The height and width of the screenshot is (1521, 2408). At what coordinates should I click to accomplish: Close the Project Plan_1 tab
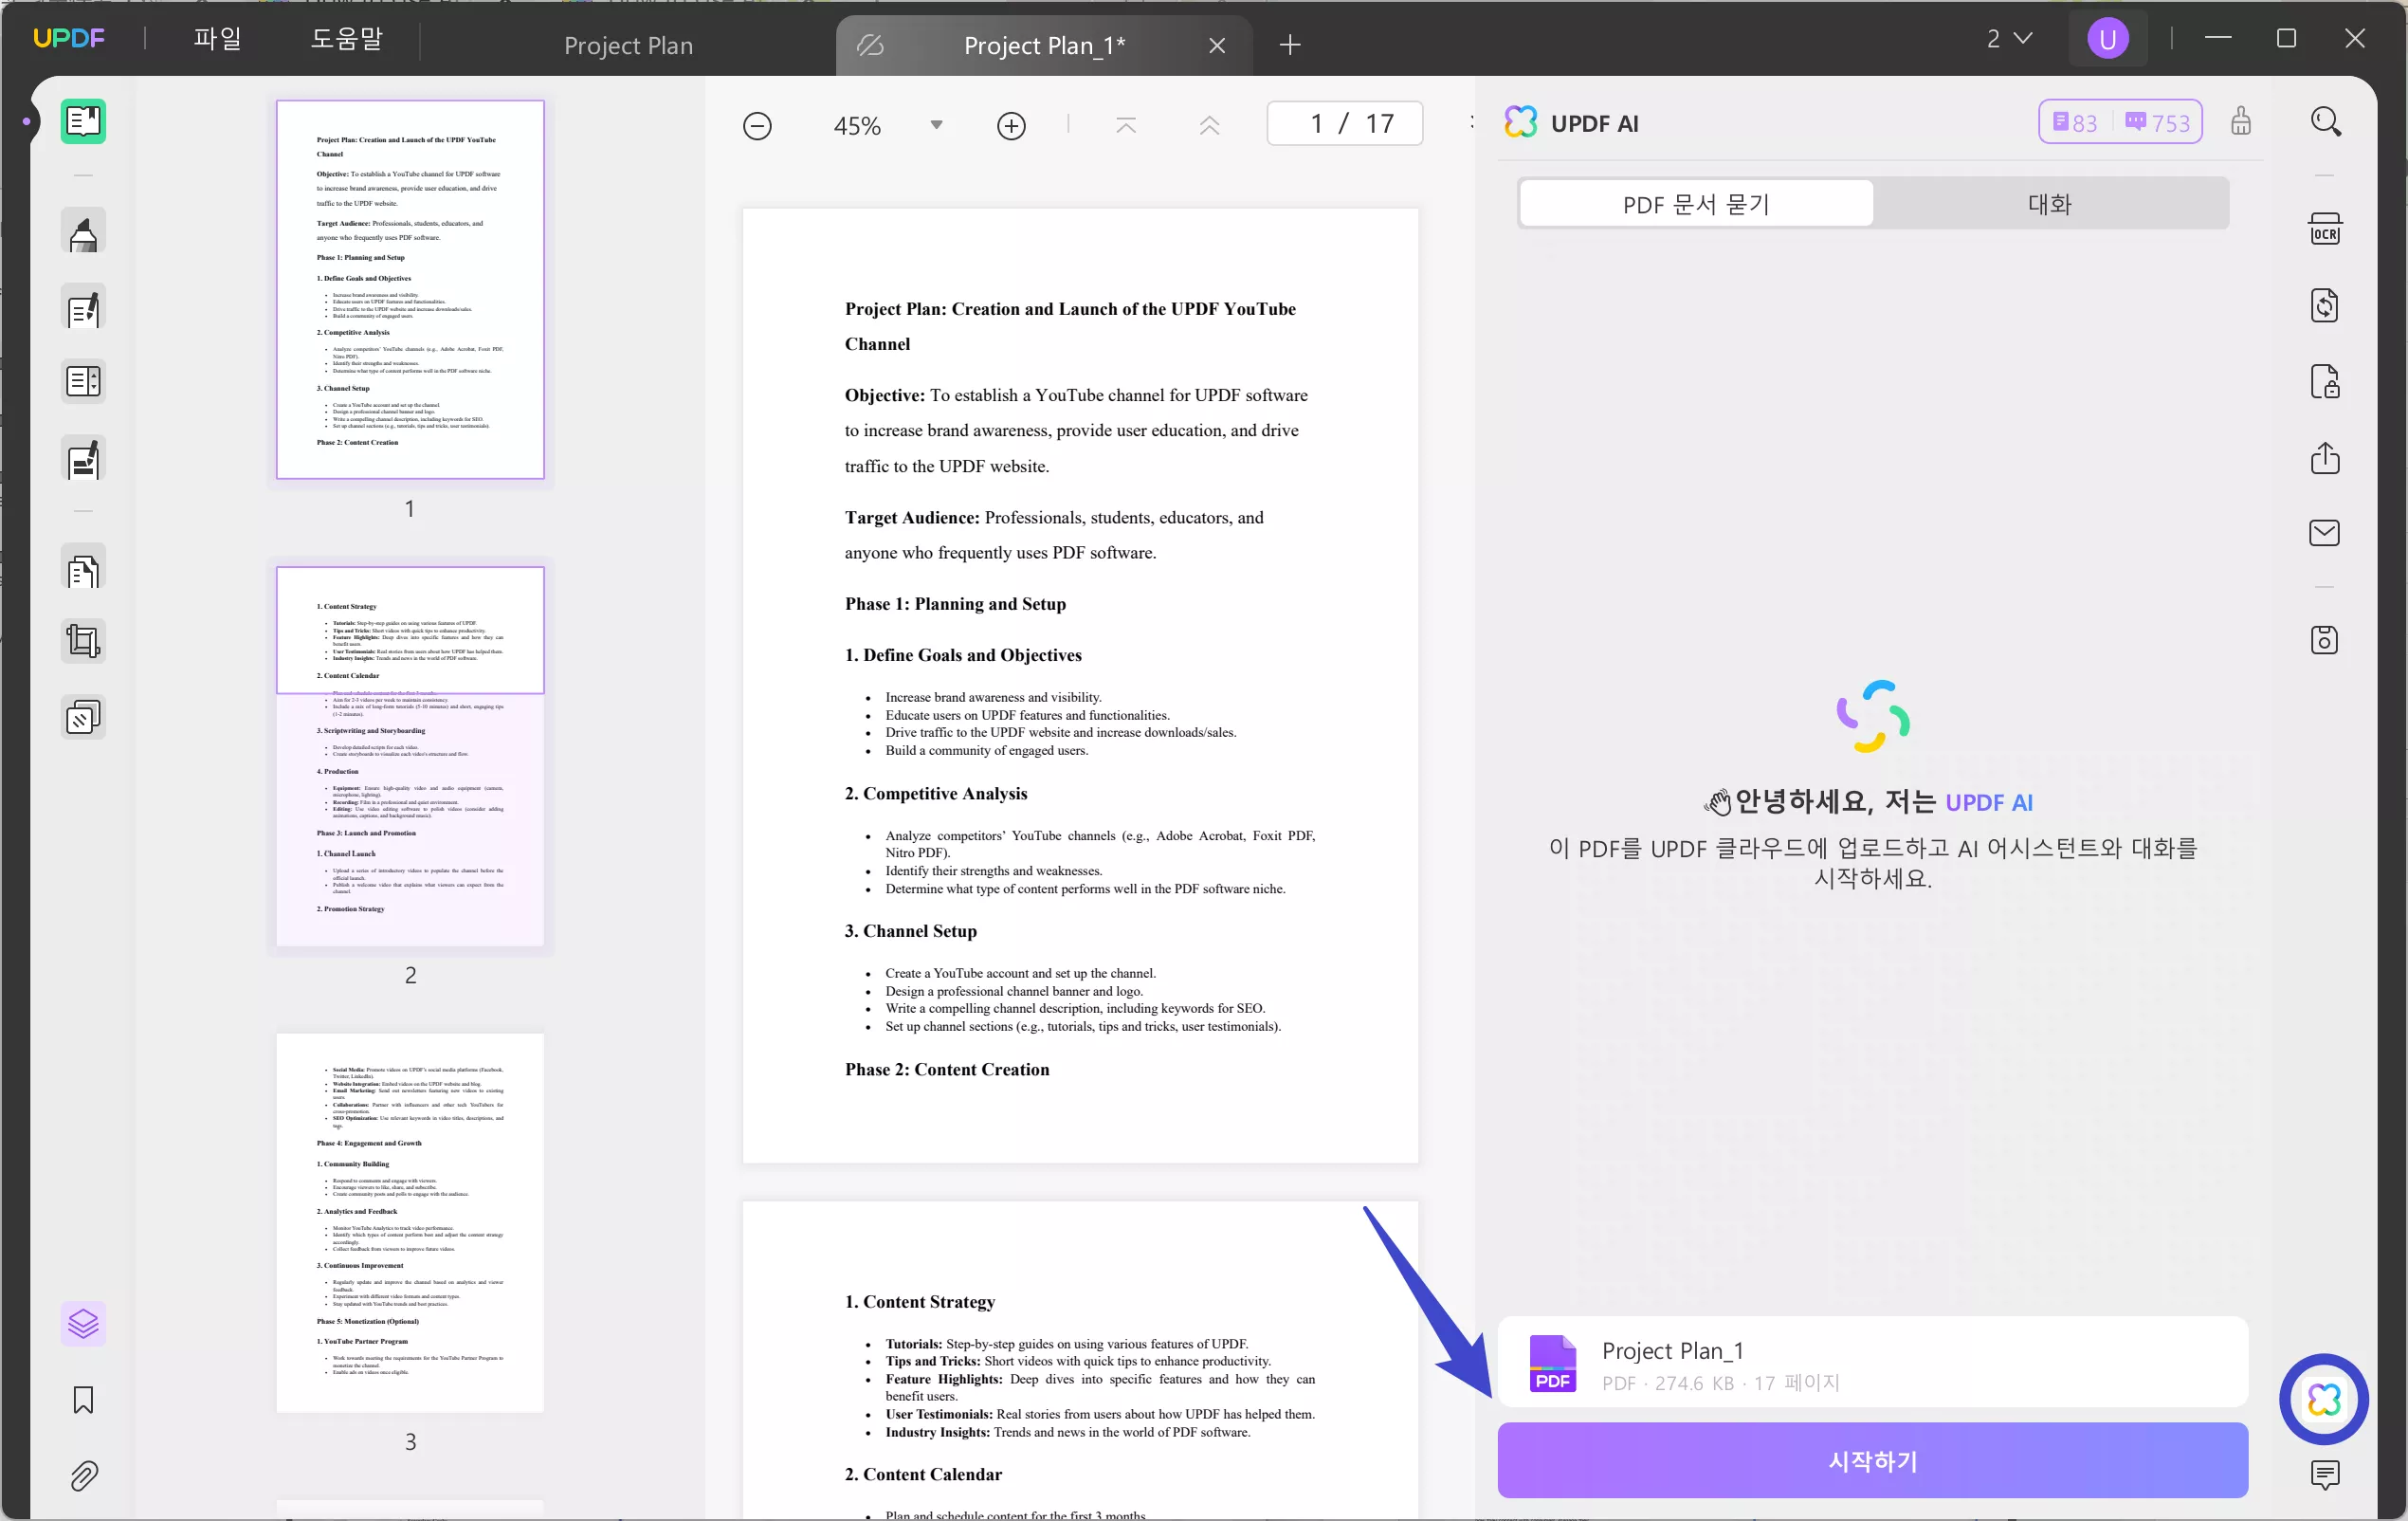tap(1216, 45)
